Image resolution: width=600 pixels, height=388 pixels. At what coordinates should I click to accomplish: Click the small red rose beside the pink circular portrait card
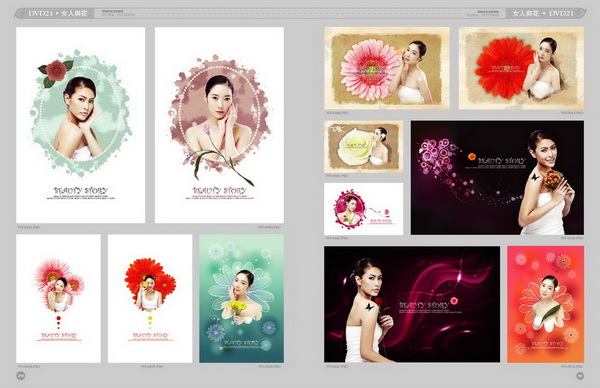tap(386, 212)
